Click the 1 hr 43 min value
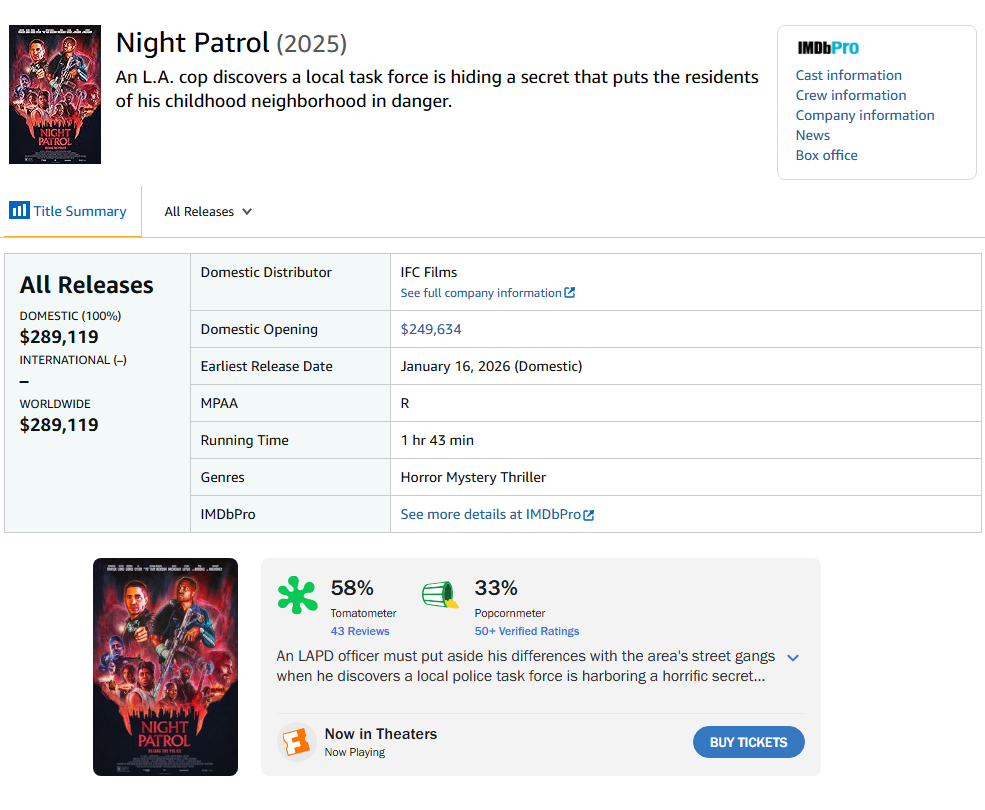The width and height of the screenshot is (985, 810). [x=437, y=441]
